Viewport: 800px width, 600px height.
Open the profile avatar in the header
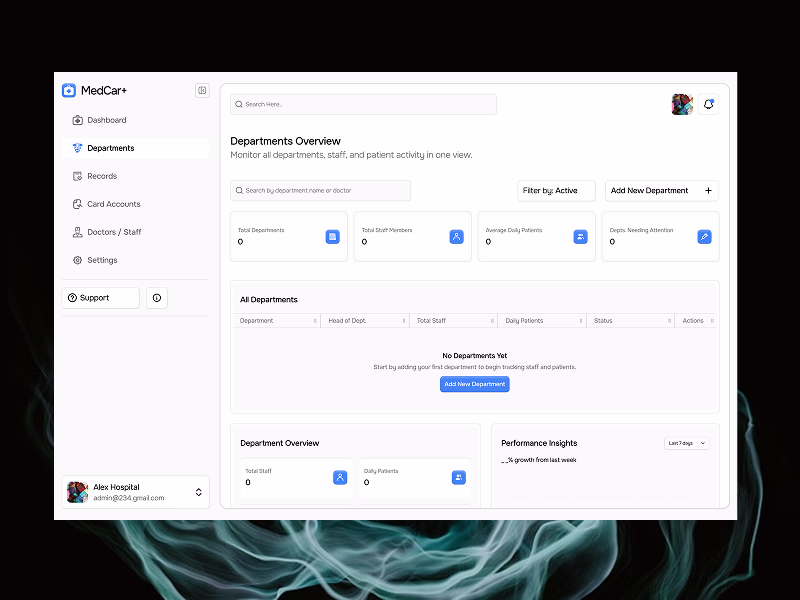click(682, 104)
